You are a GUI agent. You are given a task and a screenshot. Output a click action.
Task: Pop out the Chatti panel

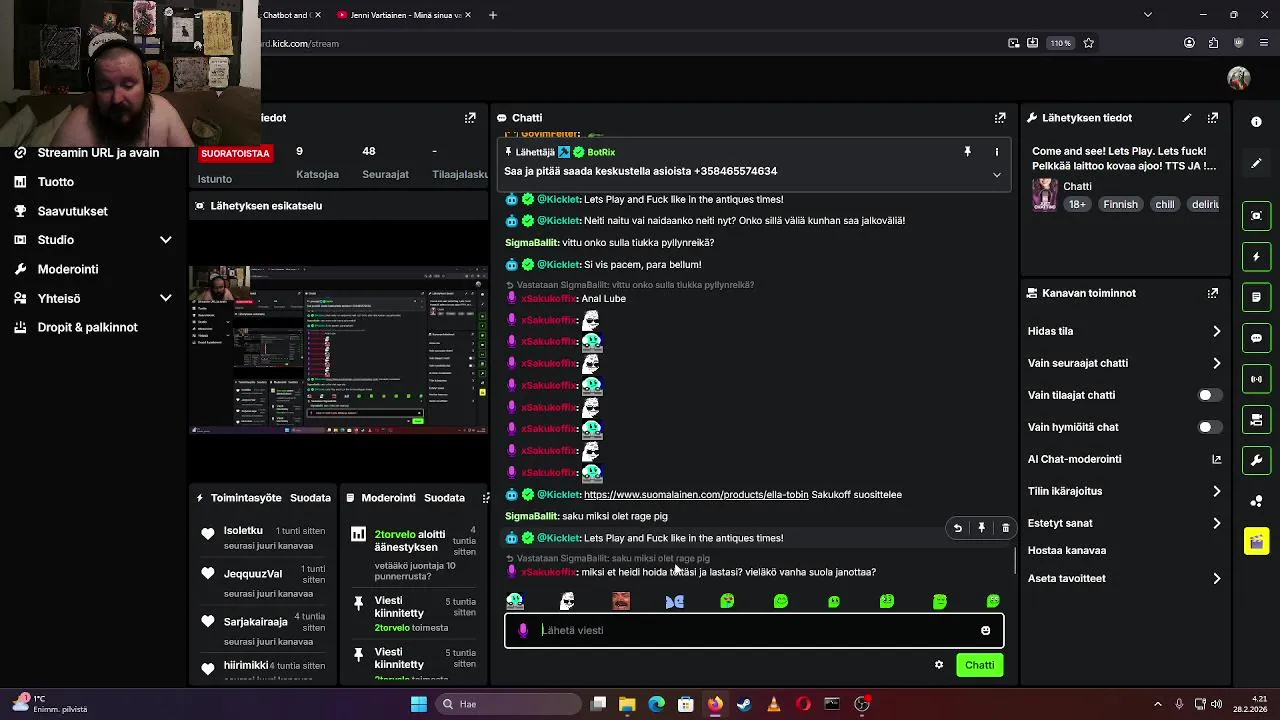click(x=1000, y=118)
